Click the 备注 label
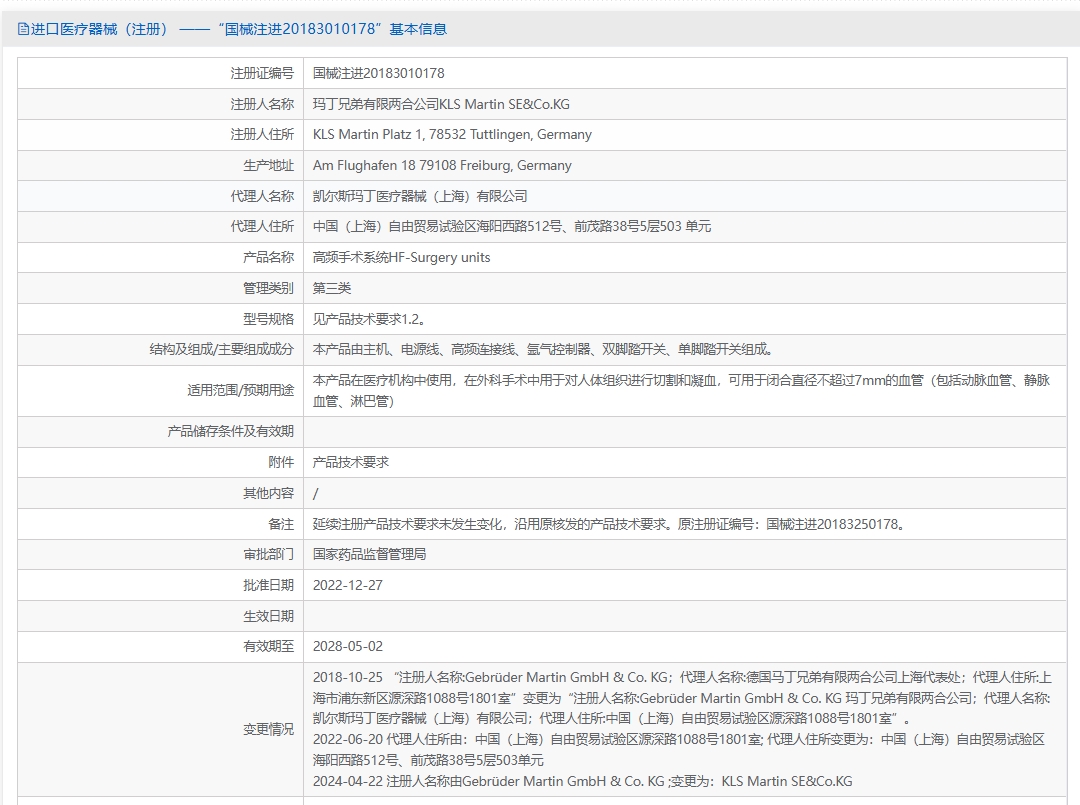The image size is (1080, 805). tap(281, 524)
